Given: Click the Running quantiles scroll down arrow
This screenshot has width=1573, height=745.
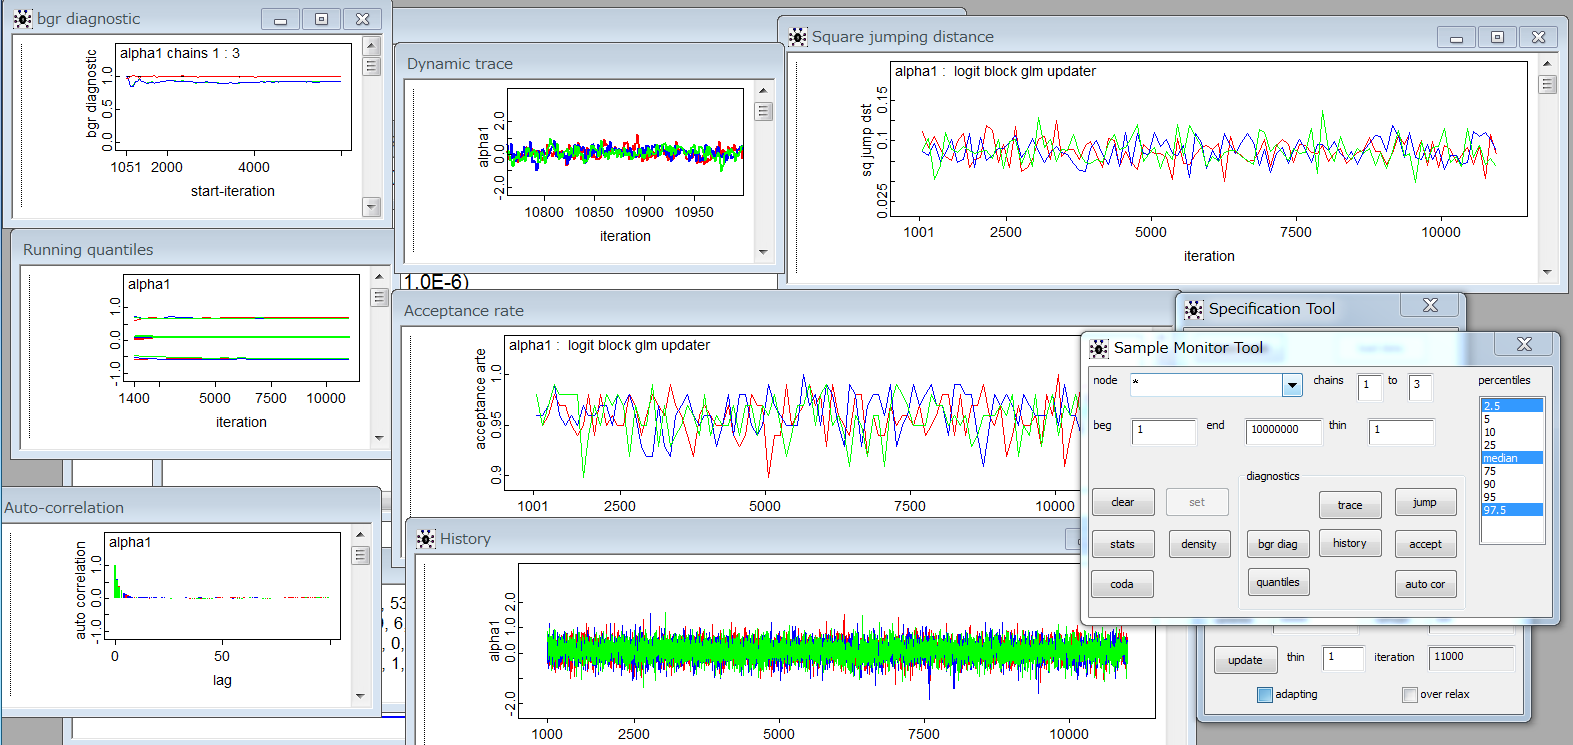Looking at the screenshot, I should (x=379, y=438).
